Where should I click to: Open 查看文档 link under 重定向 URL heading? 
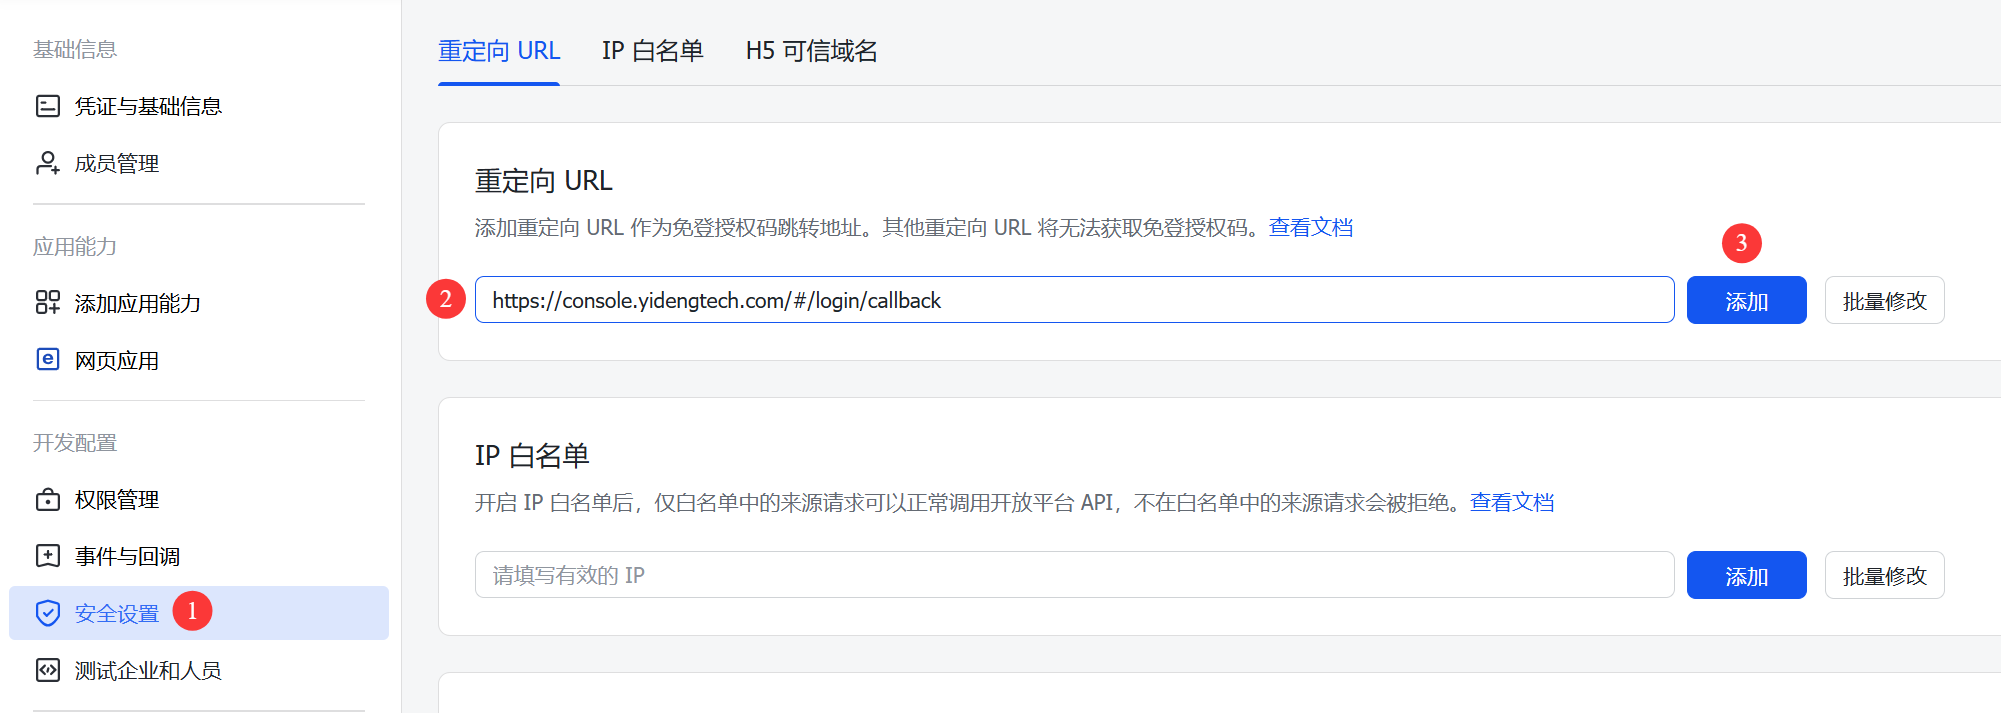click(x=1310, y=228)
